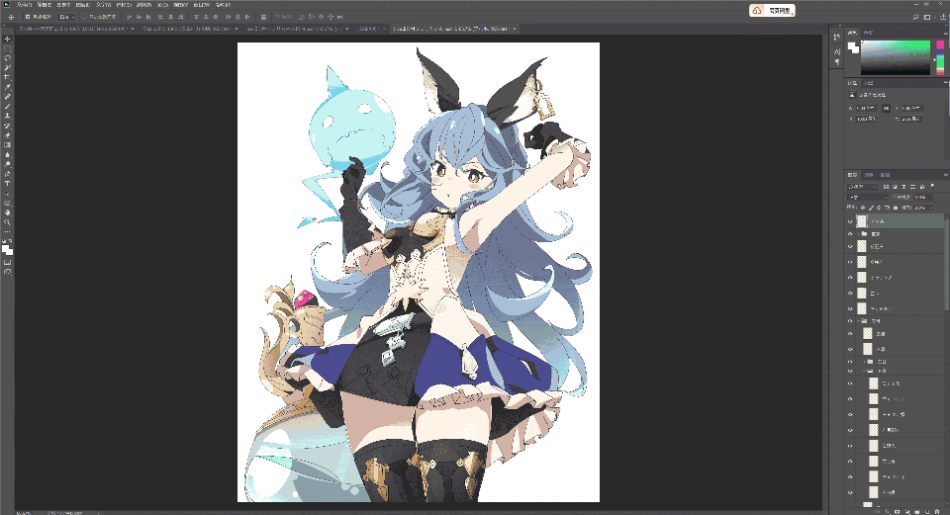Select the Blur tool
Screen dimensions: 950x515
[x=7, y=155]
